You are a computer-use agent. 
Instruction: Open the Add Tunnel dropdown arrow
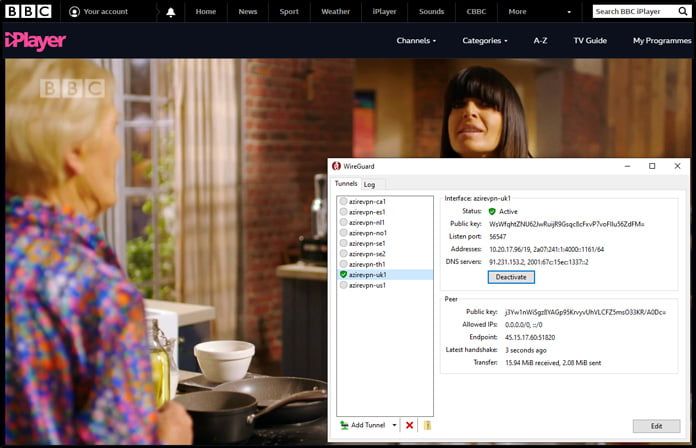(x=394, y=425)
